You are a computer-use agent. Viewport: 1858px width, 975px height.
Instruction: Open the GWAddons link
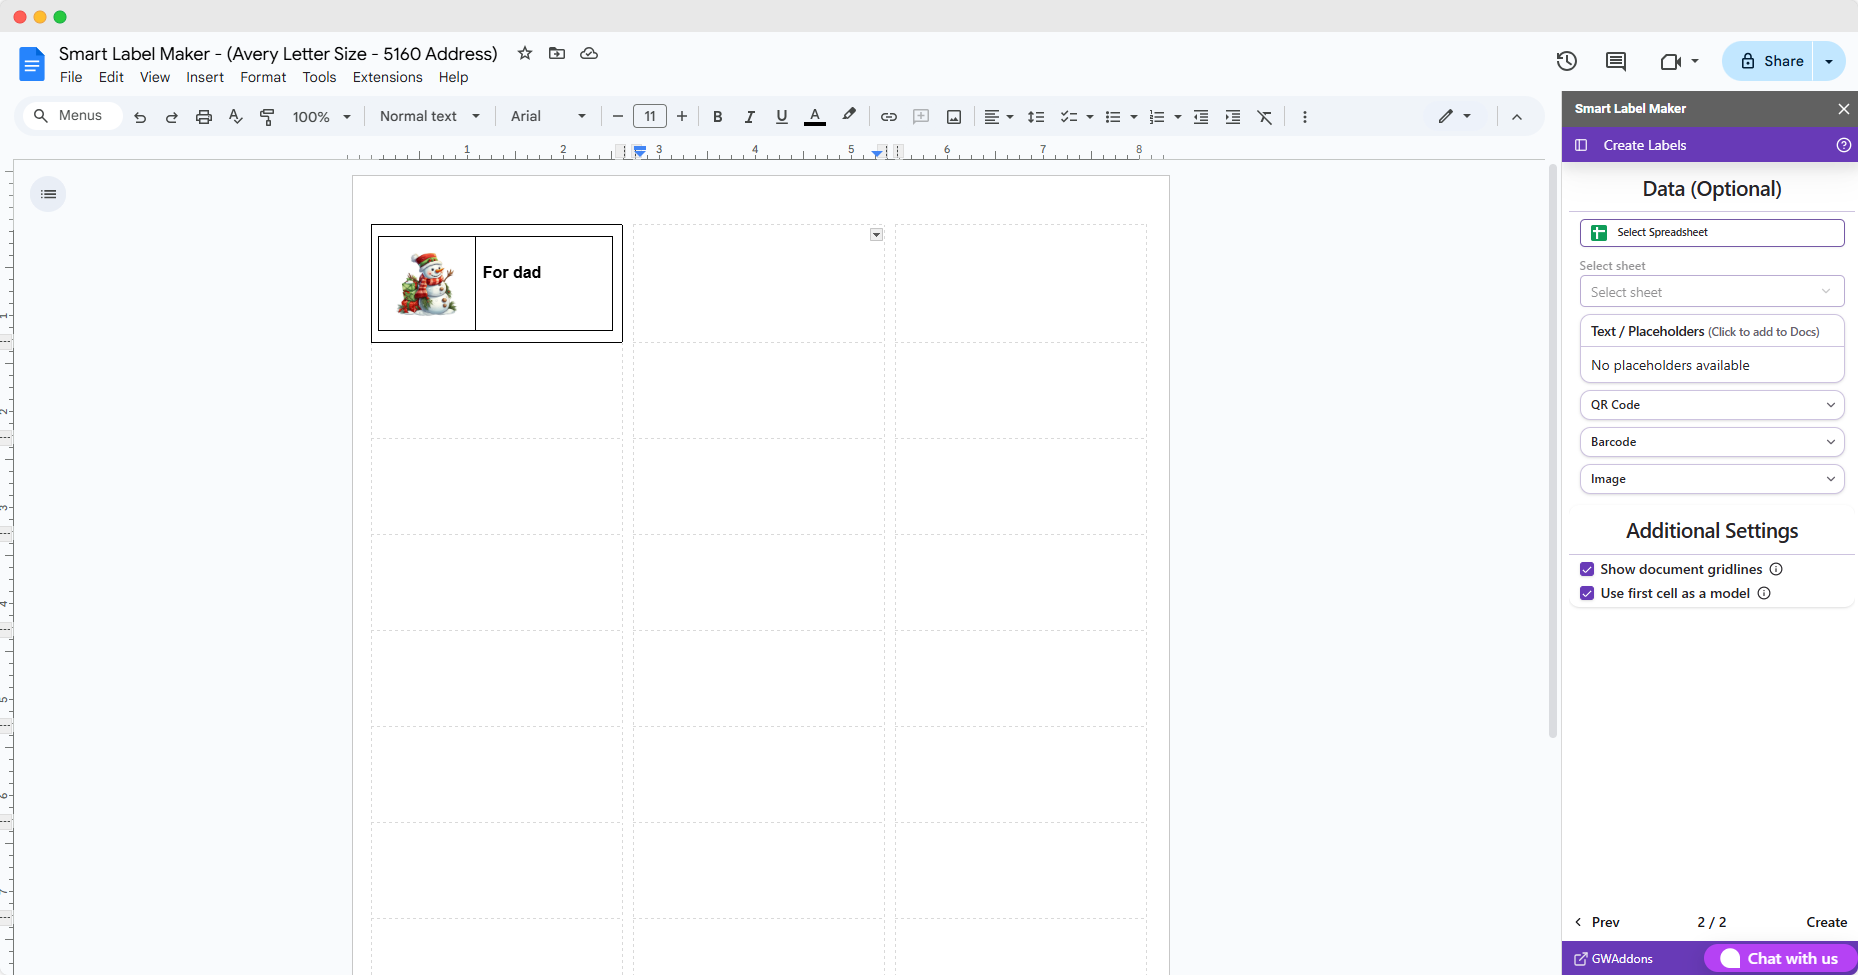(1614, 958)
